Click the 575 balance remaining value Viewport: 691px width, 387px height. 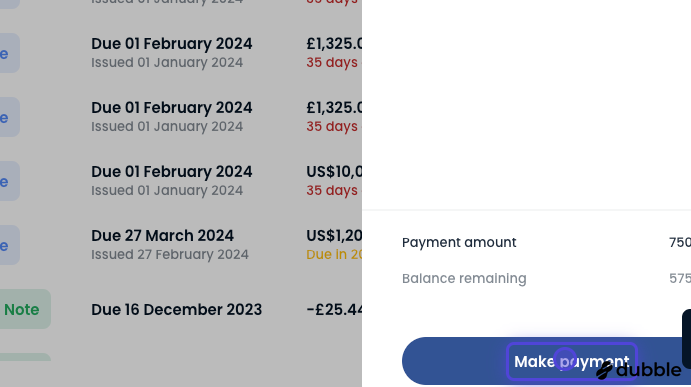pyautogui.click(x=680, y=279)
